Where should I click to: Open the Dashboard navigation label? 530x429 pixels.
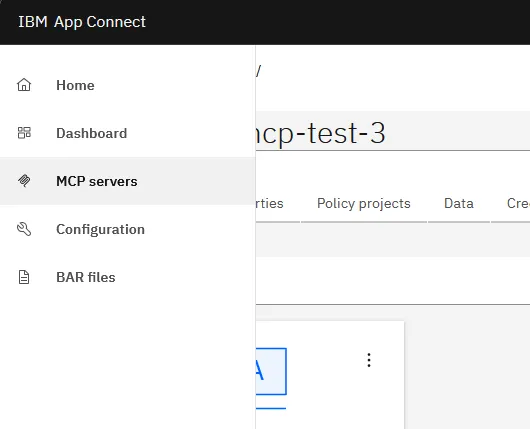92,133
